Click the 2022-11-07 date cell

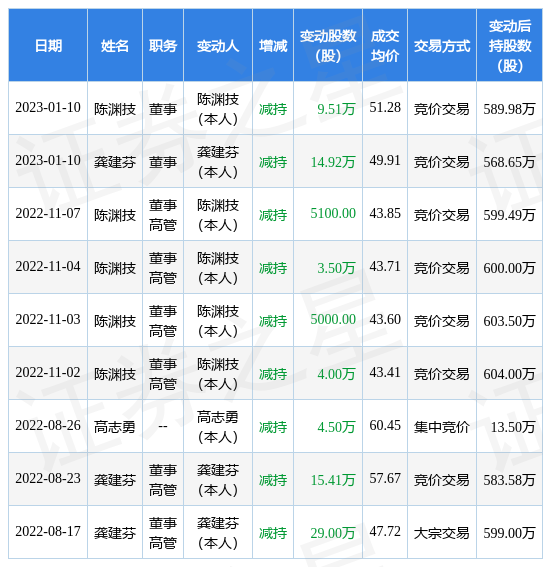48,214
